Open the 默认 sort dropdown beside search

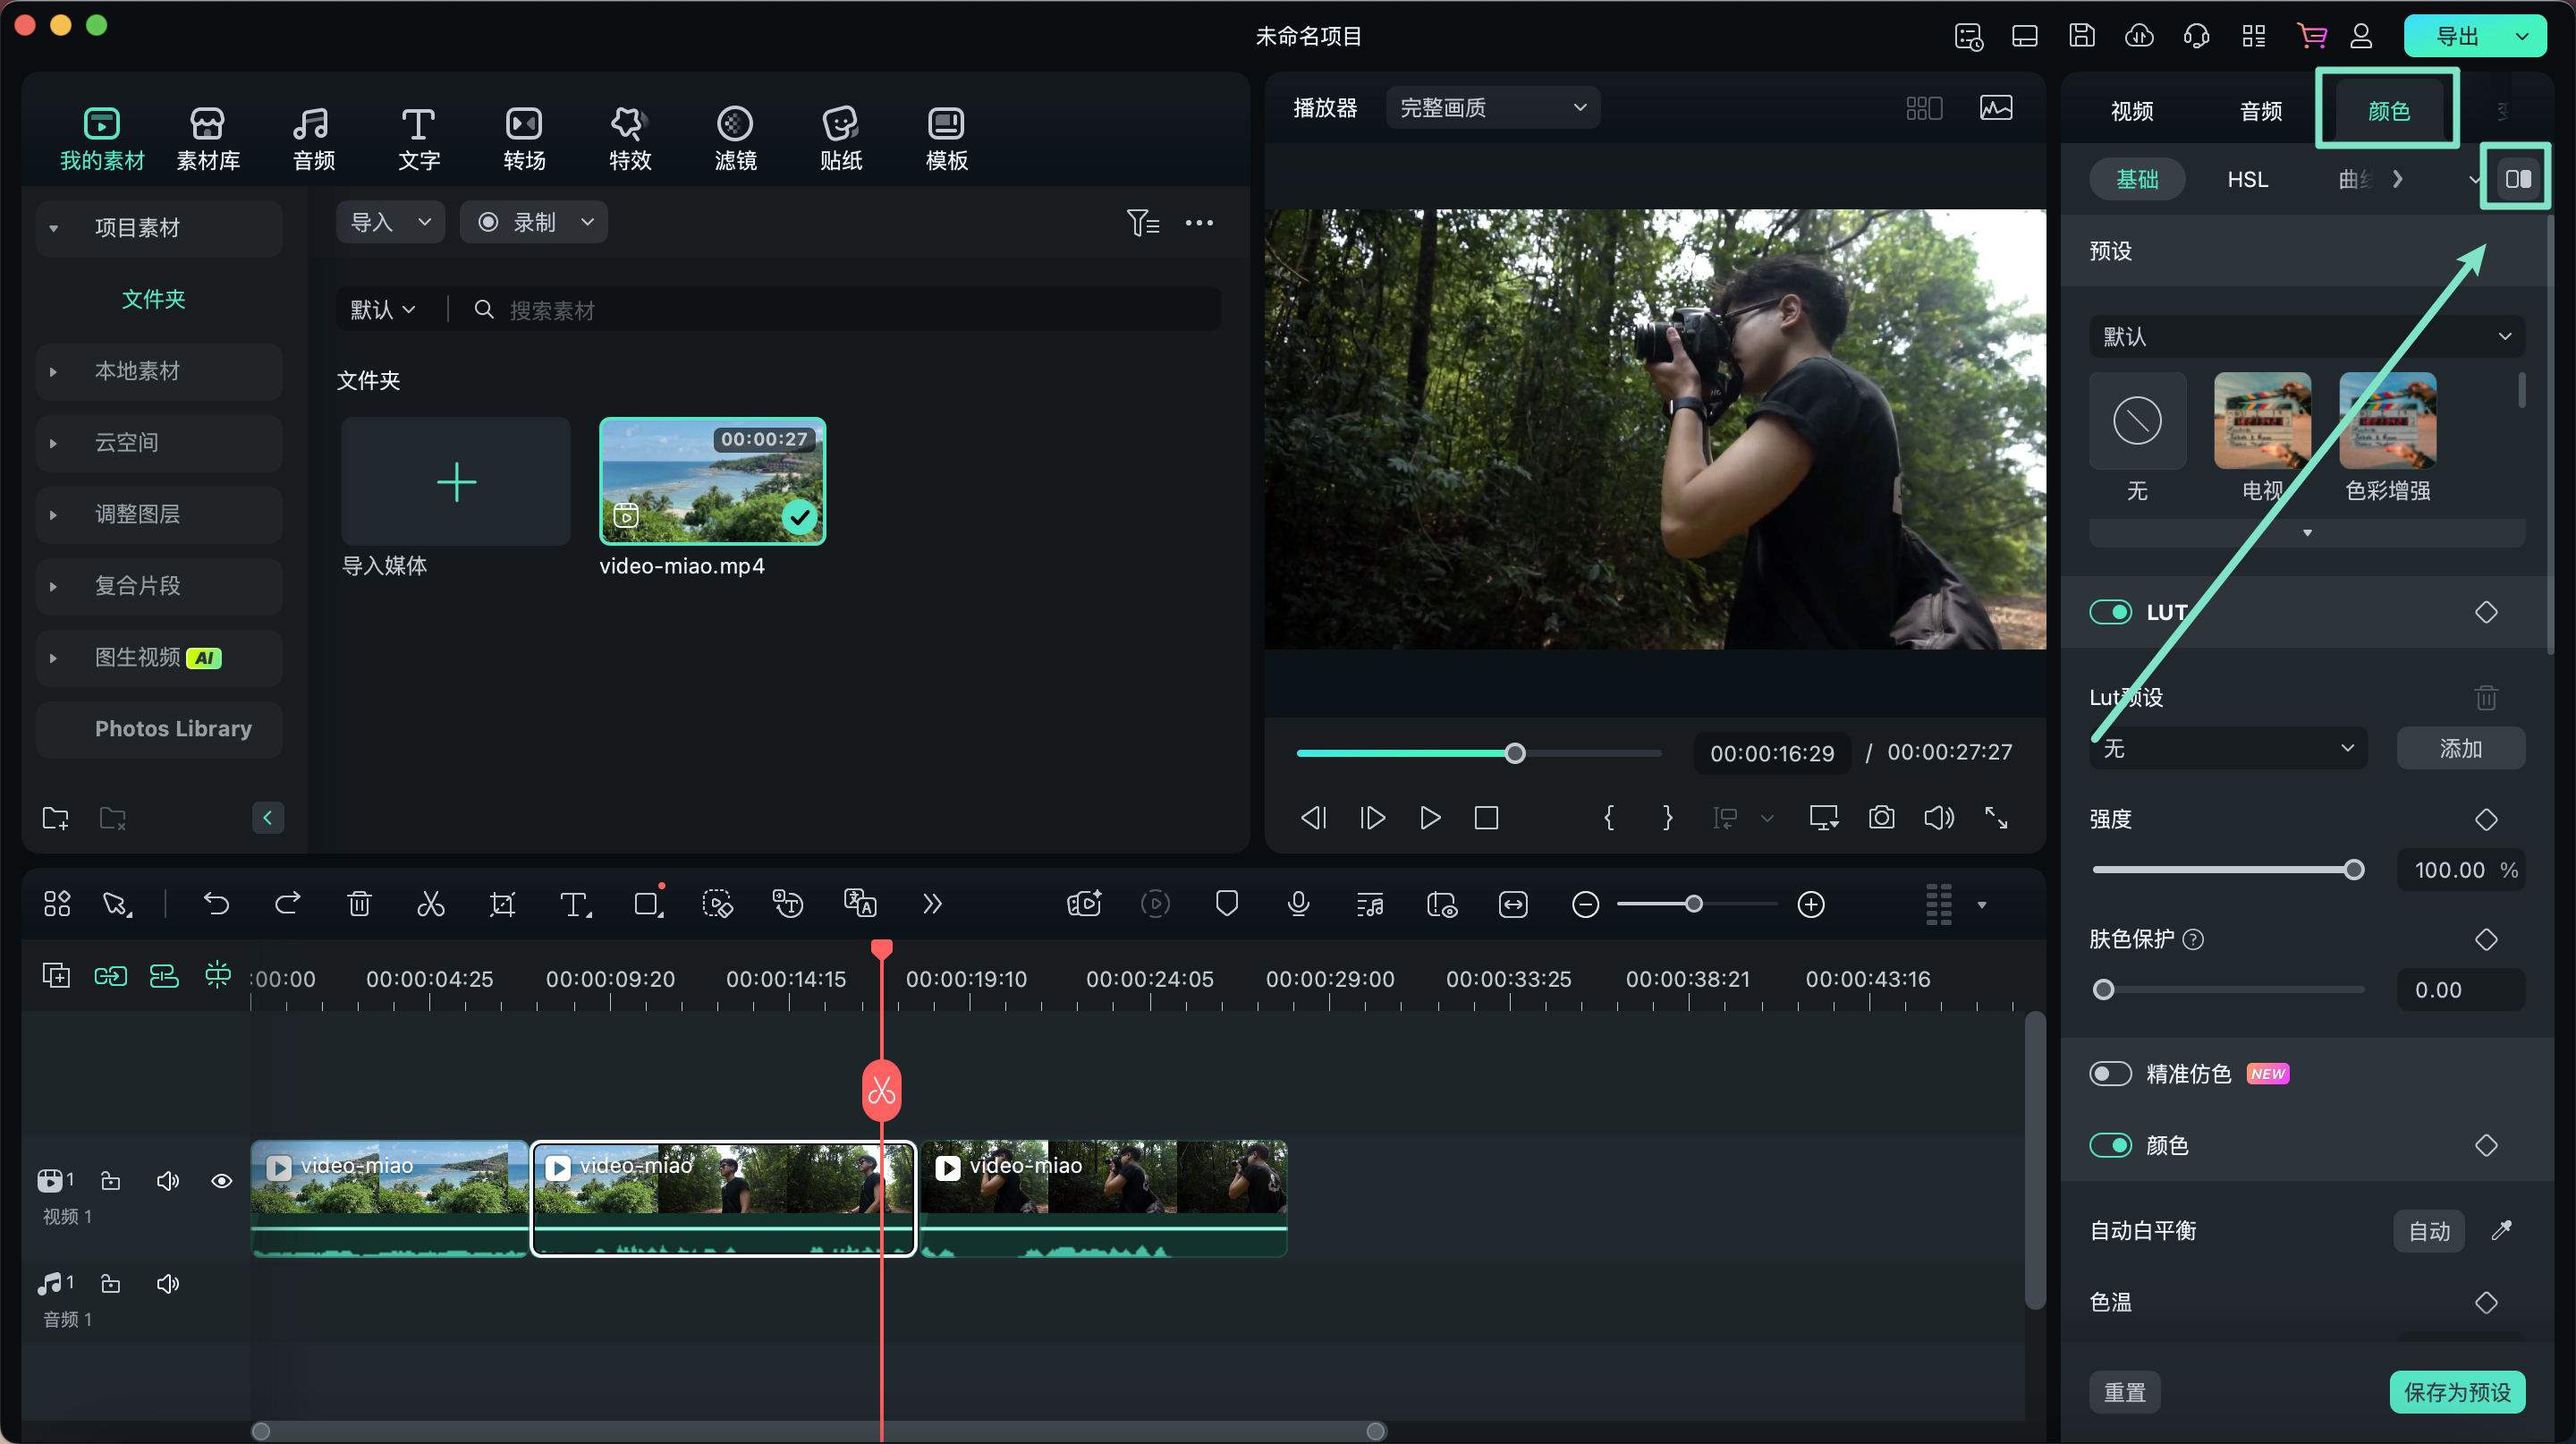coord(382,310)
